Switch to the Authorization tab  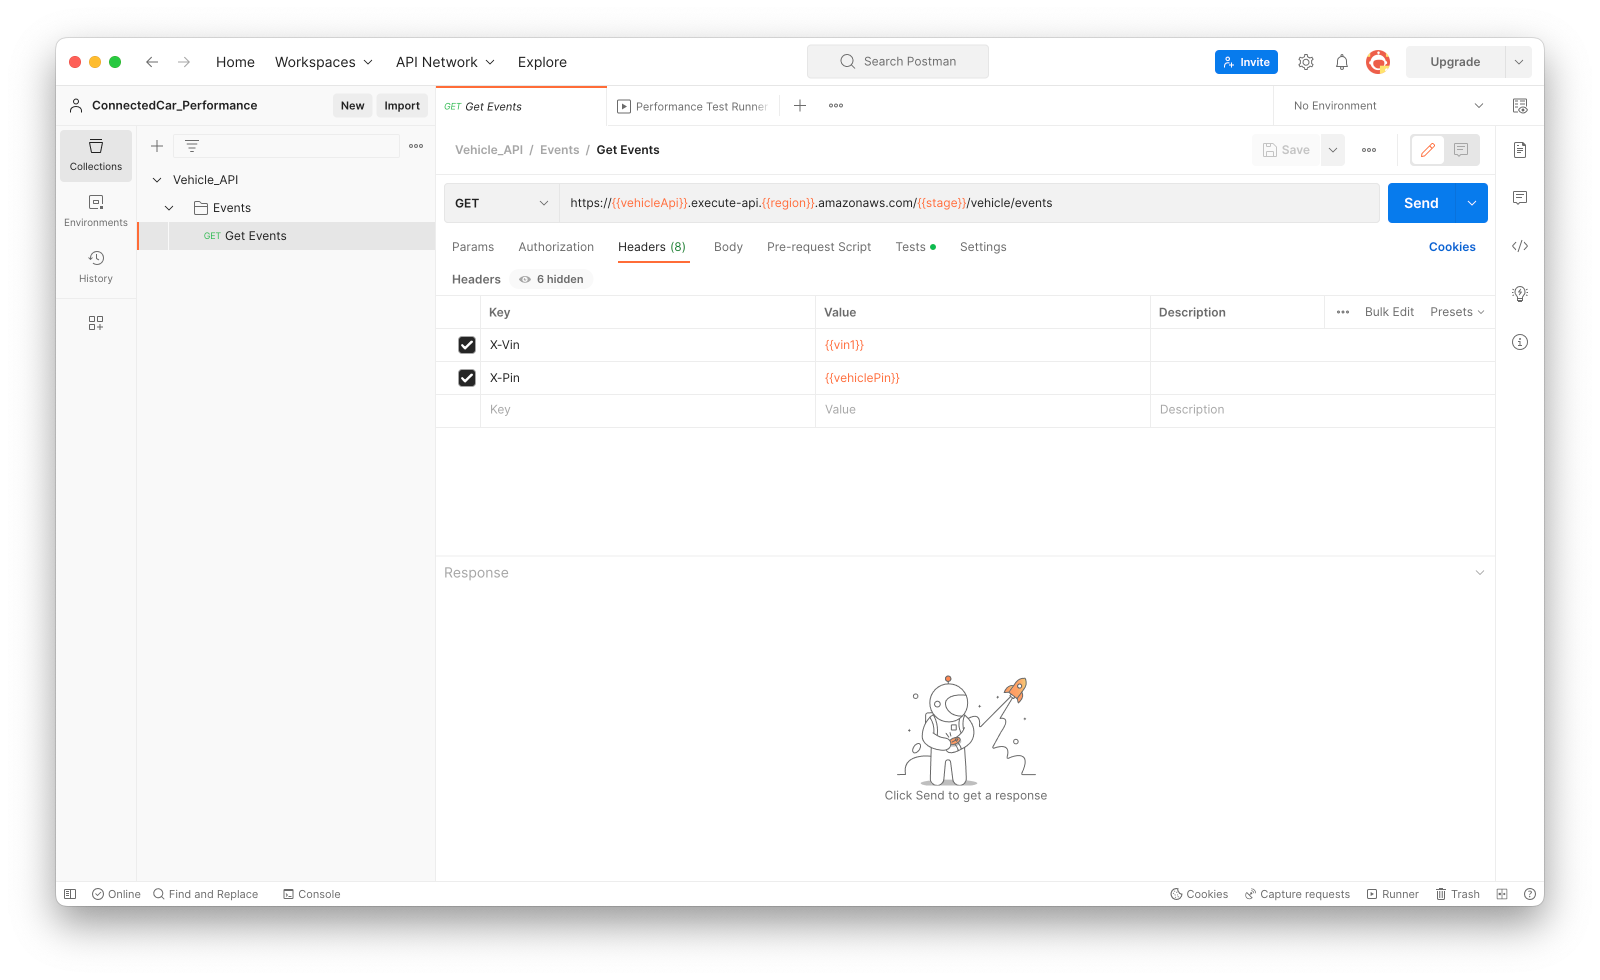(x=556, y=247)
